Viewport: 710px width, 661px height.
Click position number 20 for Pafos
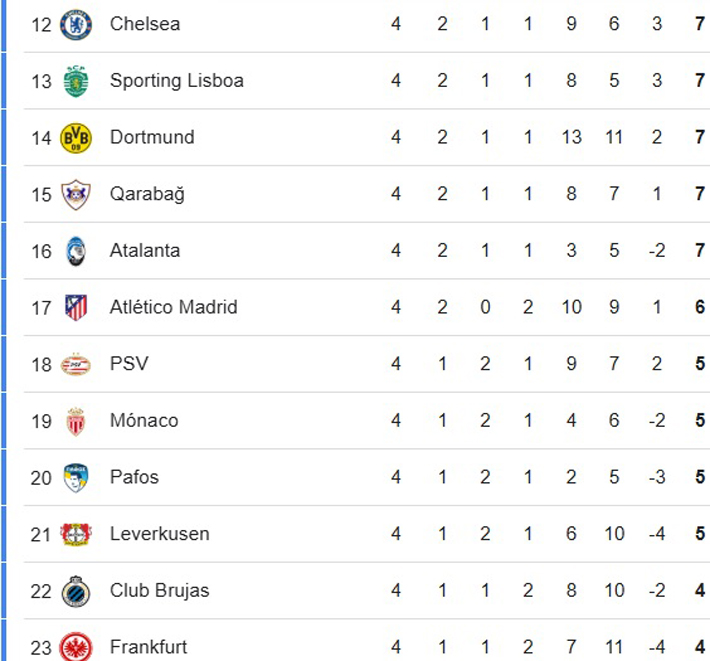[x=41, y=478]
